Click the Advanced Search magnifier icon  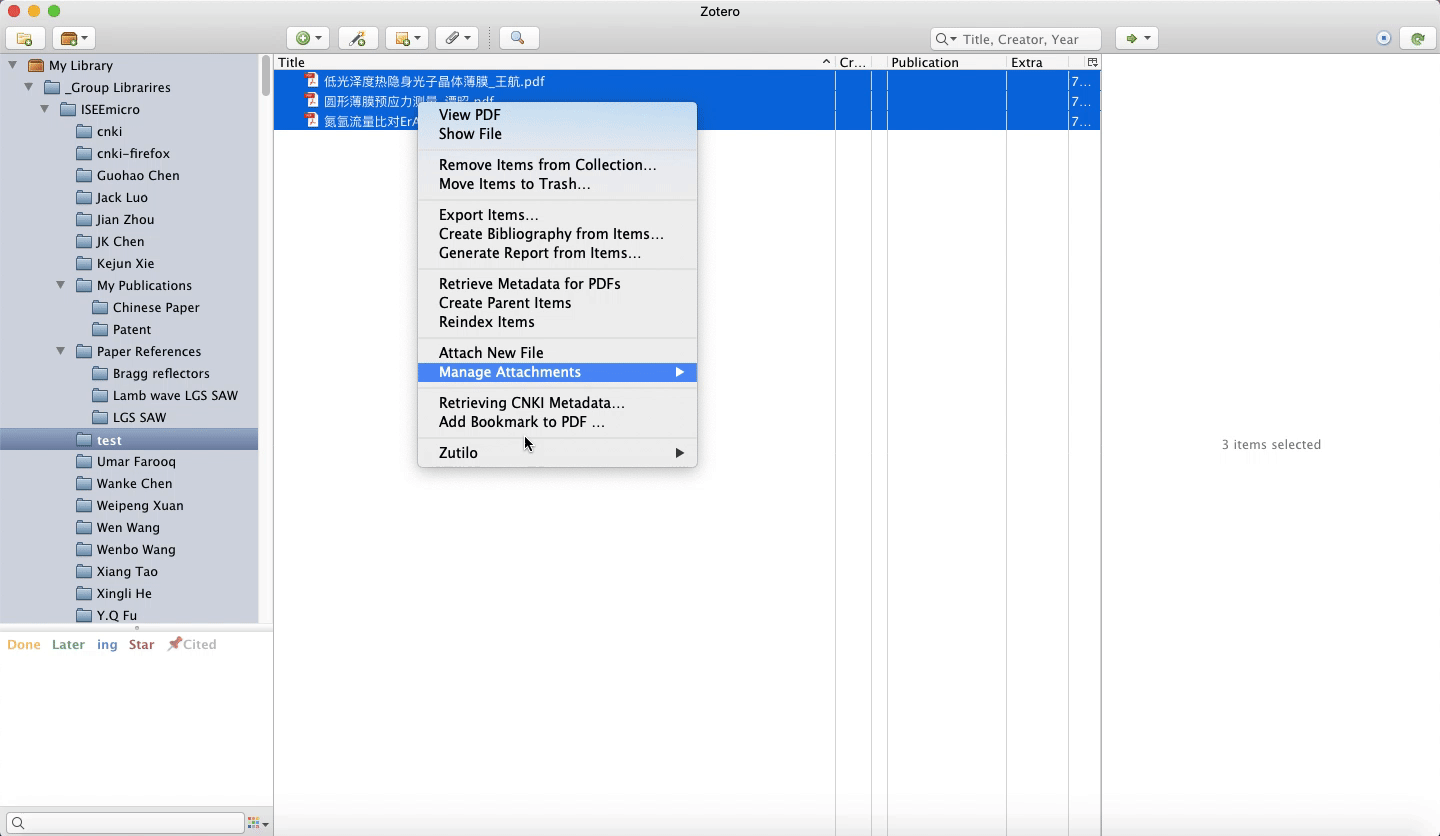point(518,38)
